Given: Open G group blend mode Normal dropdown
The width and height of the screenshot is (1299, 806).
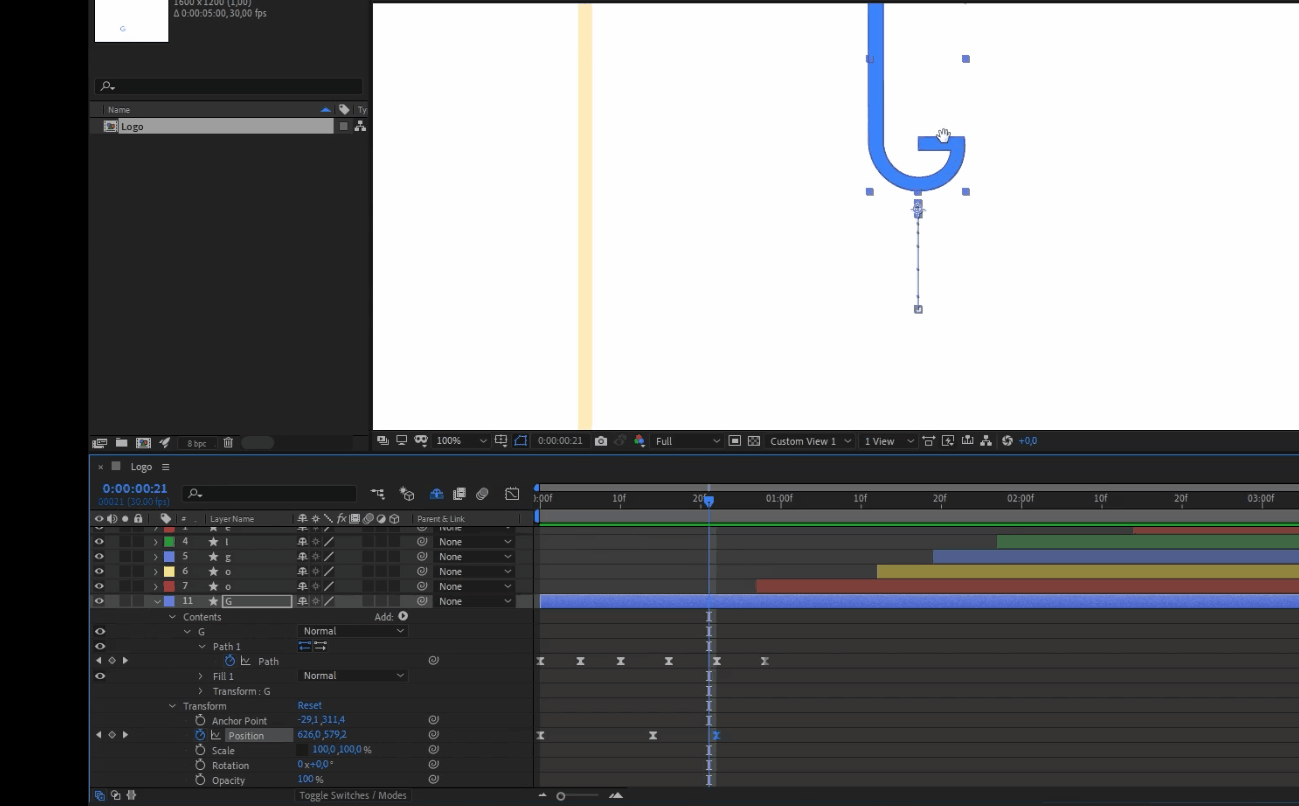Looking at the screenshot, I should click(353, 631).
